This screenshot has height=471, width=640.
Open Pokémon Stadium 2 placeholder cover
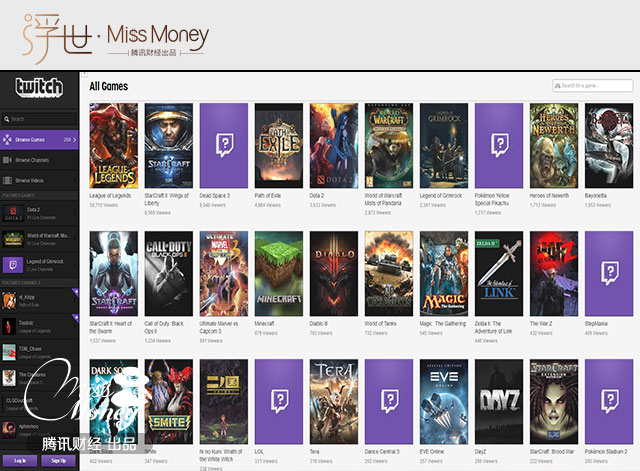click(x=609, y=402)
